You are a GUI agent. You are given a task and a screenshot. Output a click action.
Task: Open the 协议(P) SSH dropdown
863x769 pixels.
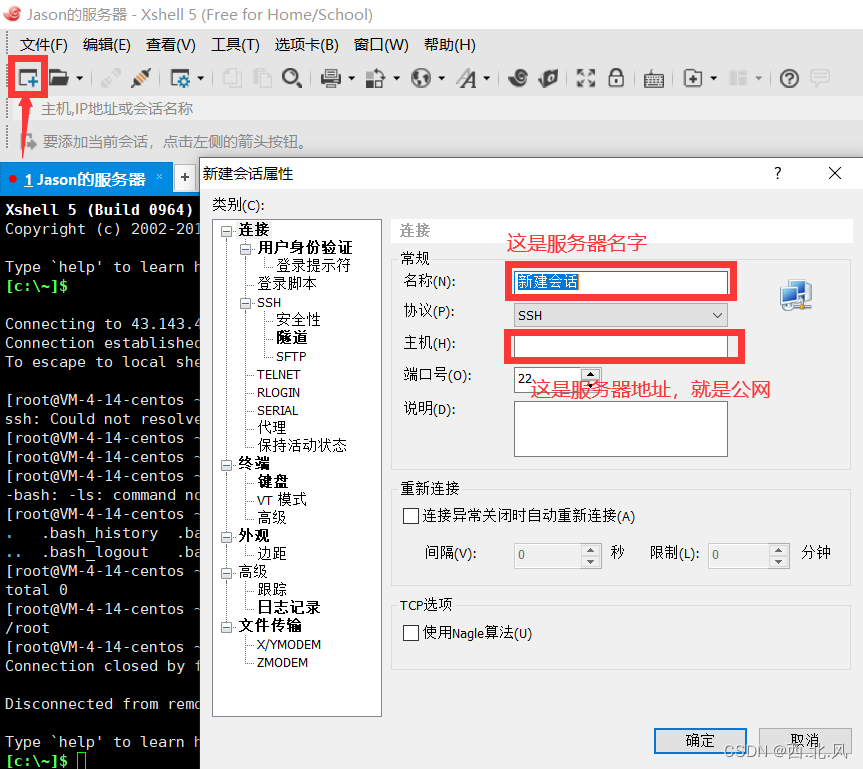click(620, 315)
